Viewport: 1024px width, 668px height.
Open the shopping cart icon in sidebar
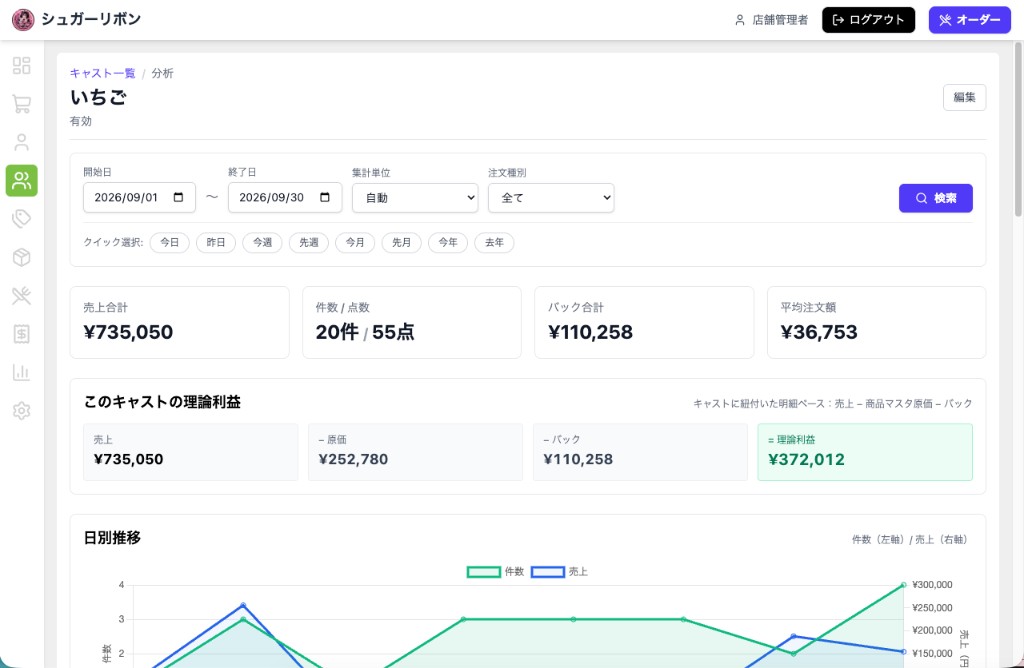pos(22,104)
